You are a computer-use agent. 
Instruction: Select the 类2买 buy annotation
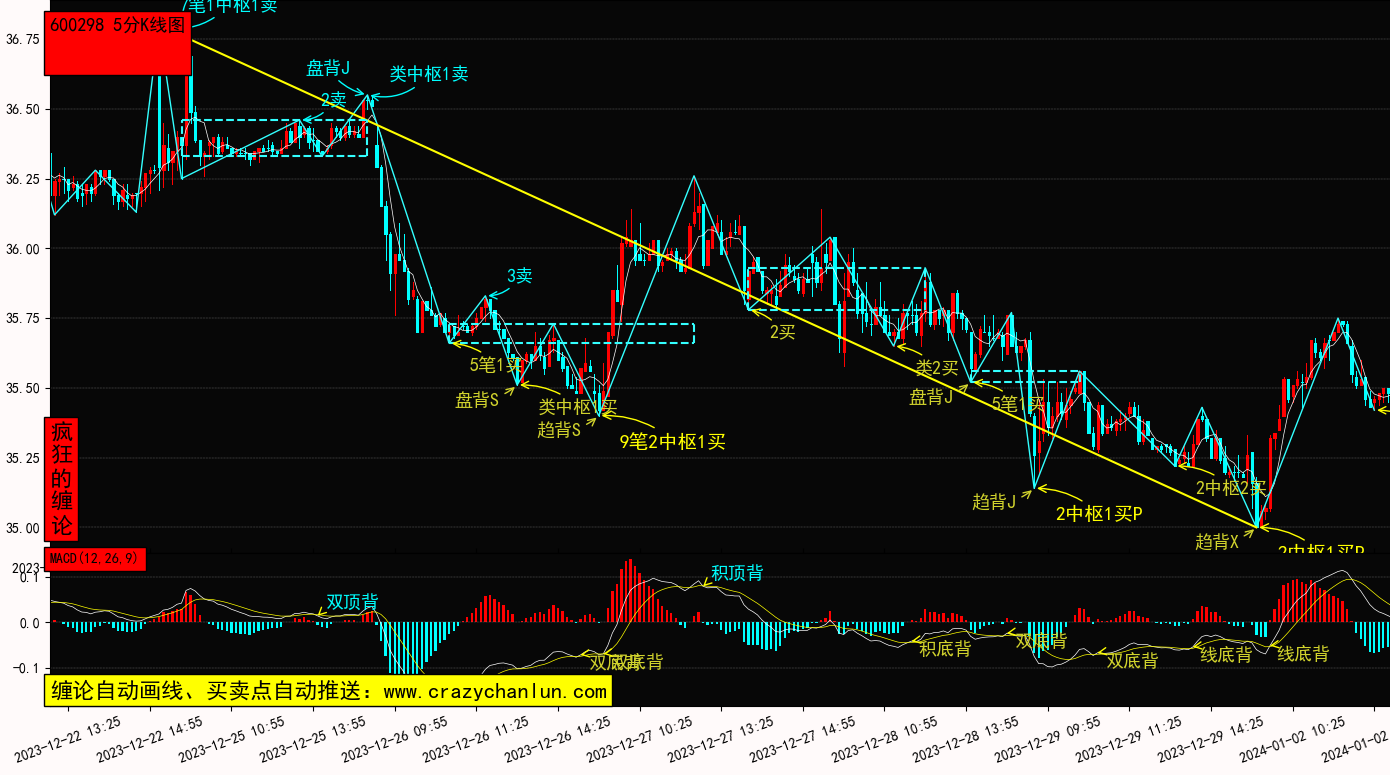(937, 368)
